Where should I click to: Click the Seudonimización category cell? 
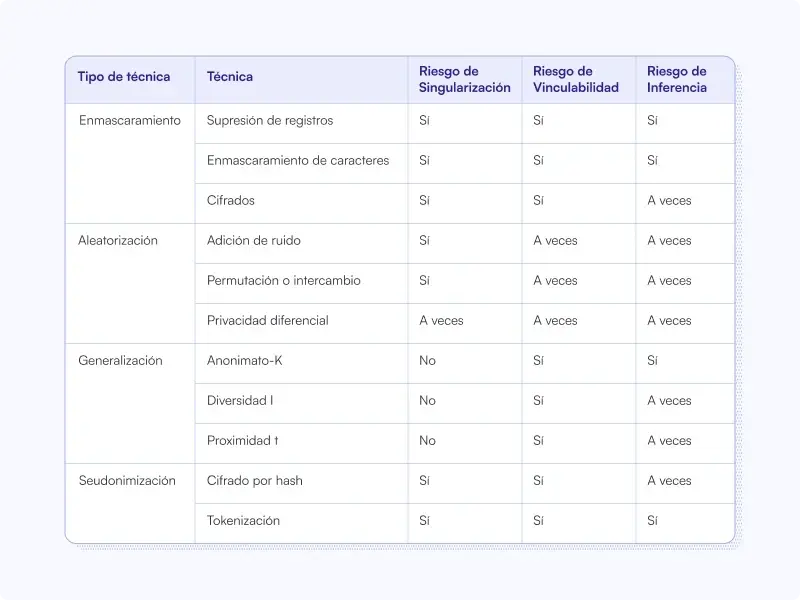coord(130,503)
